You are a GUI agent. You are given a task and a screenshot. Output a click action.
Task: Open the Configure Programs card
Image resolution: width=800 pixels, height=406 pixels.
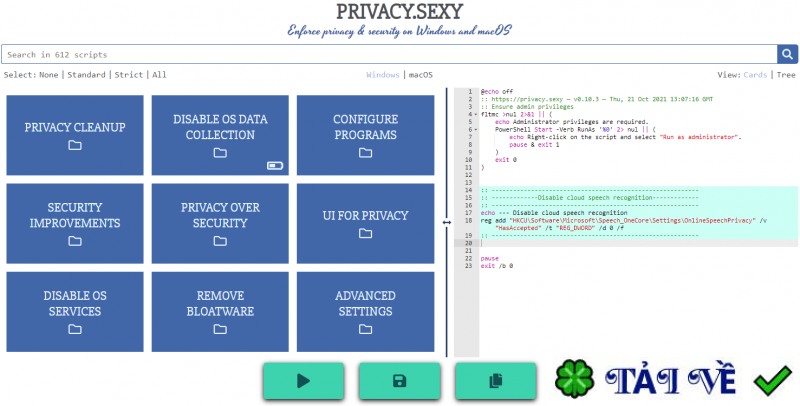(x=365, y=135)
